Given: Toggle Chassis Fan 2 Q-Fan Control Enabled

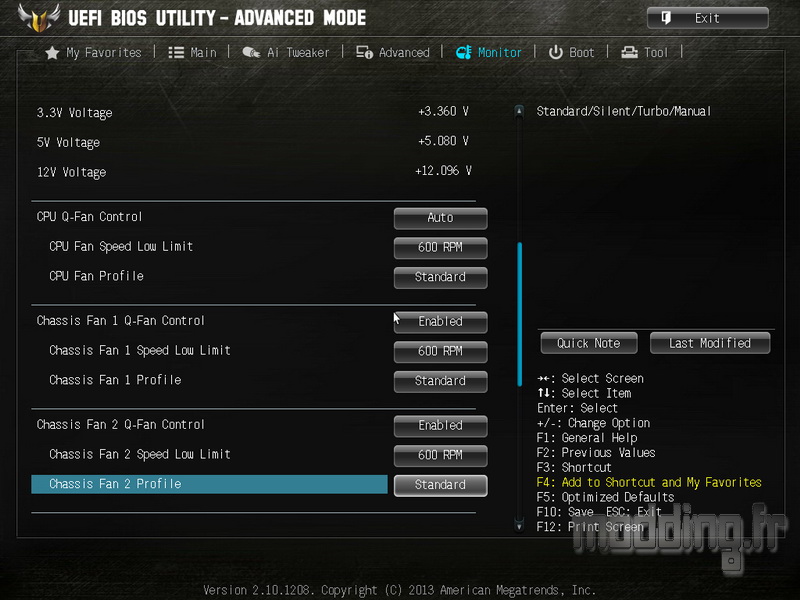Looking at the screenshot, I should pyautogui.click(x=440, y=426).
